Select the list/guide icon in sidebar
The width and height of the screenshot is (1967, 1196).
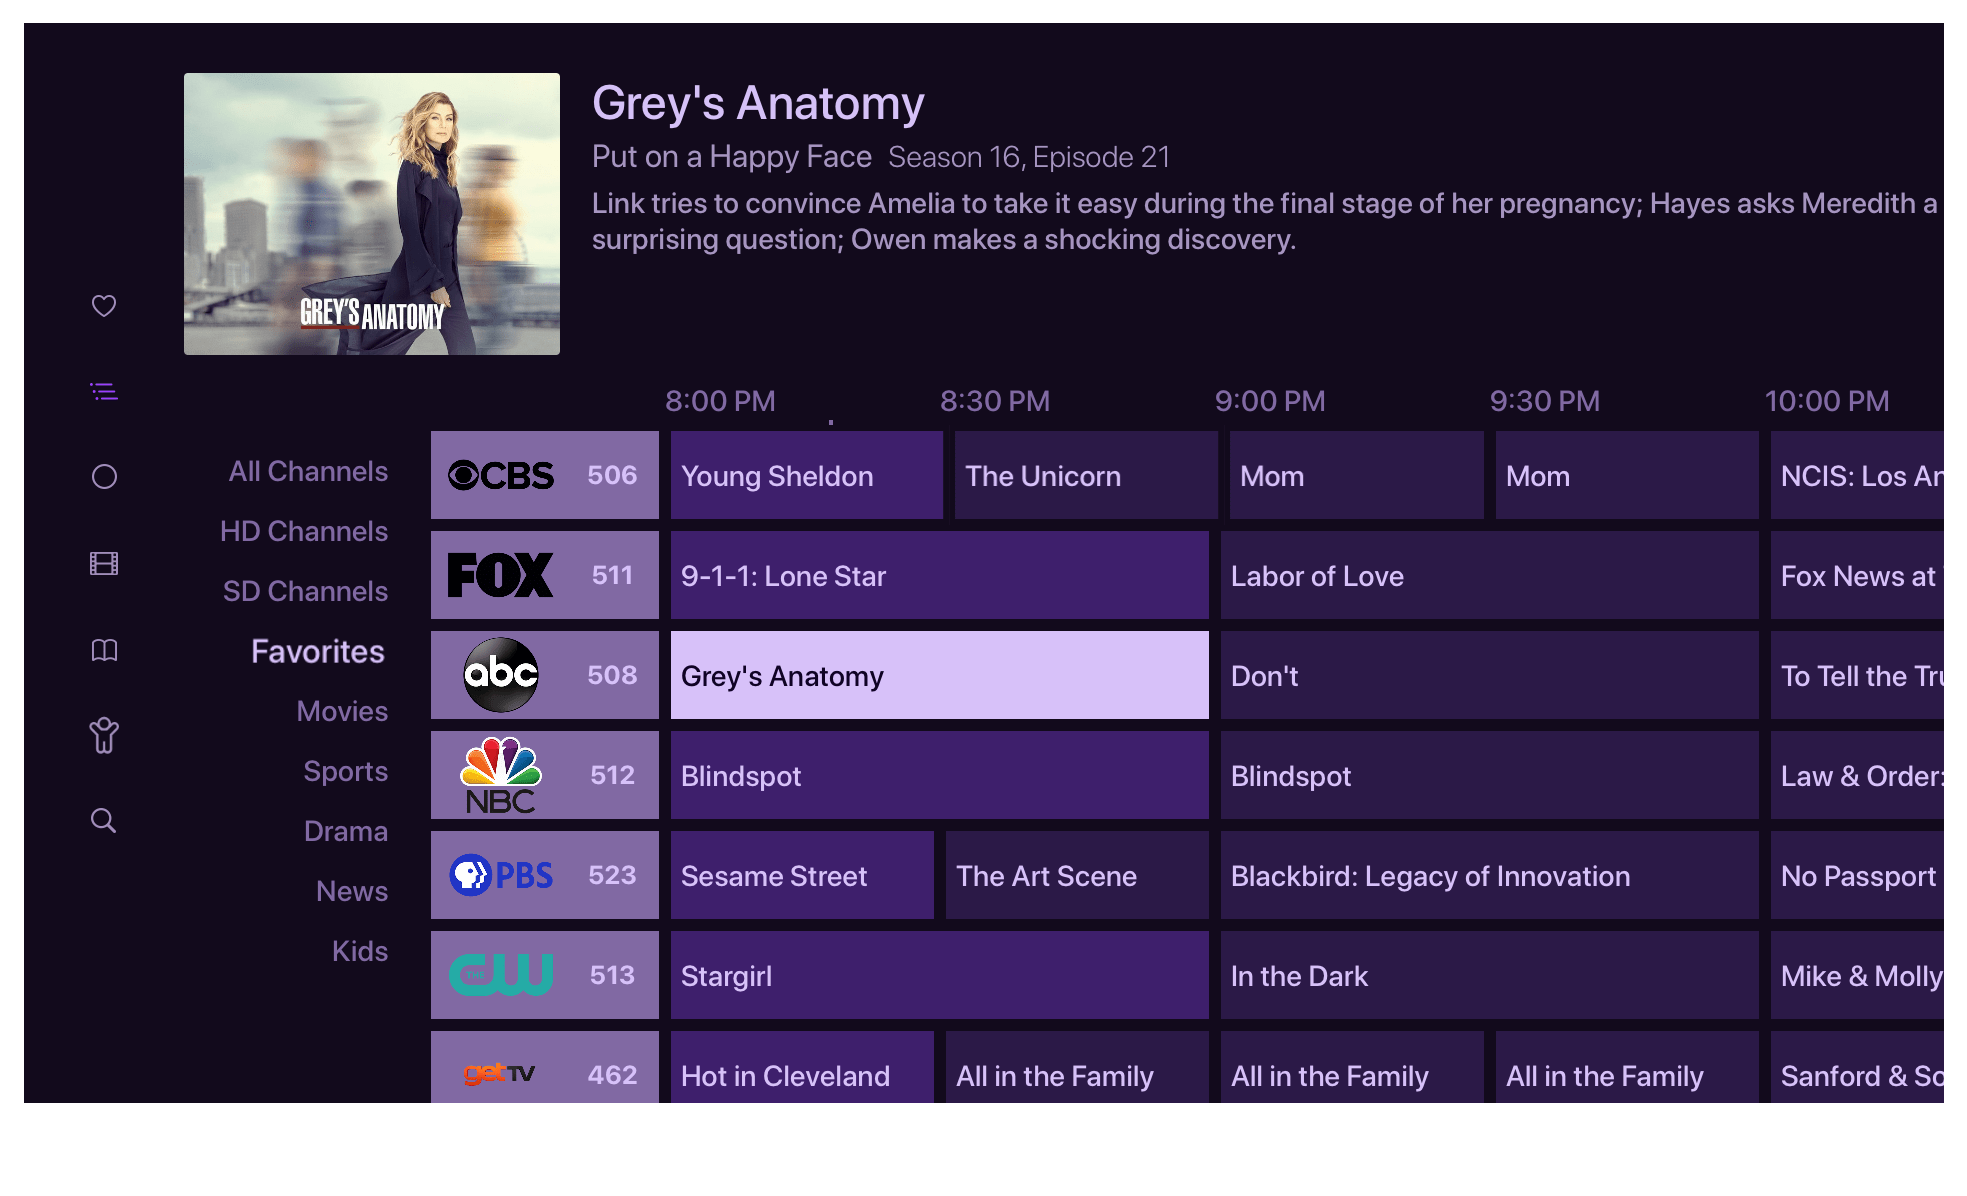(x=105, y=391)
